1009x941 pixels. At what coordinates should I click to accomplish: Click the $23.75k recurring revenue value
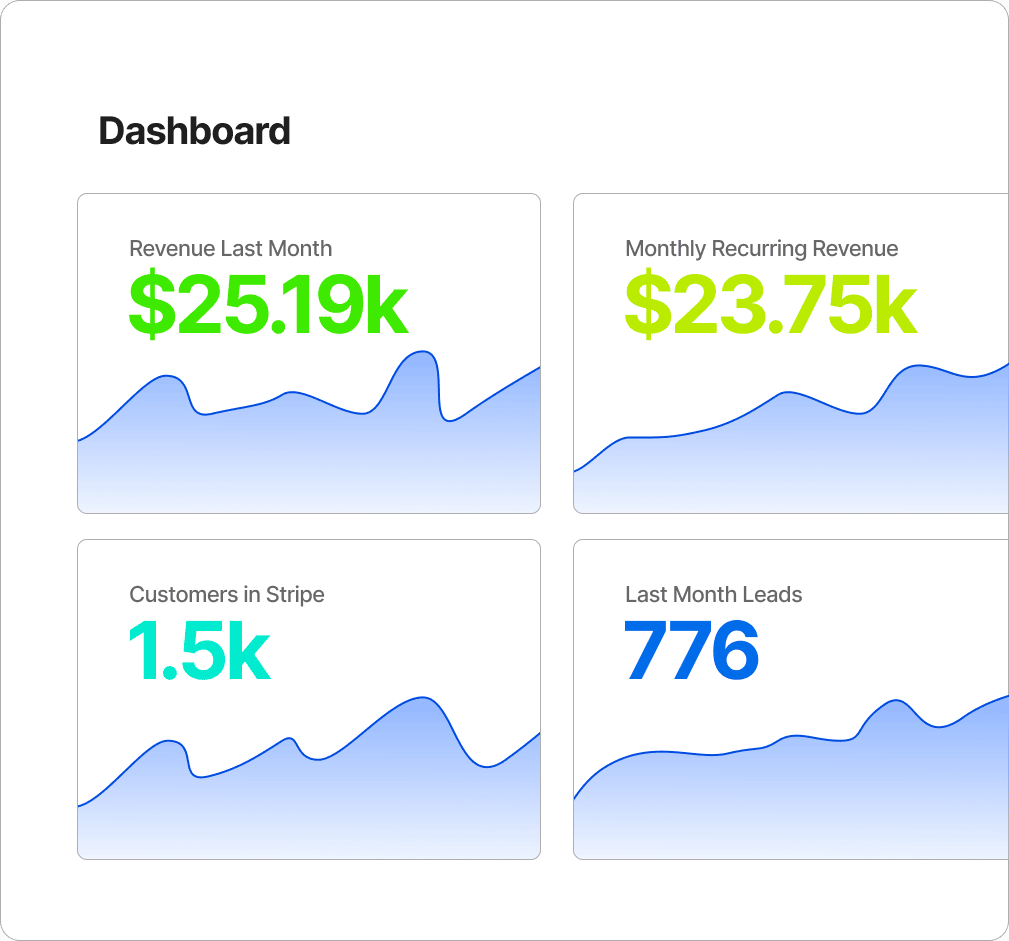770,303
